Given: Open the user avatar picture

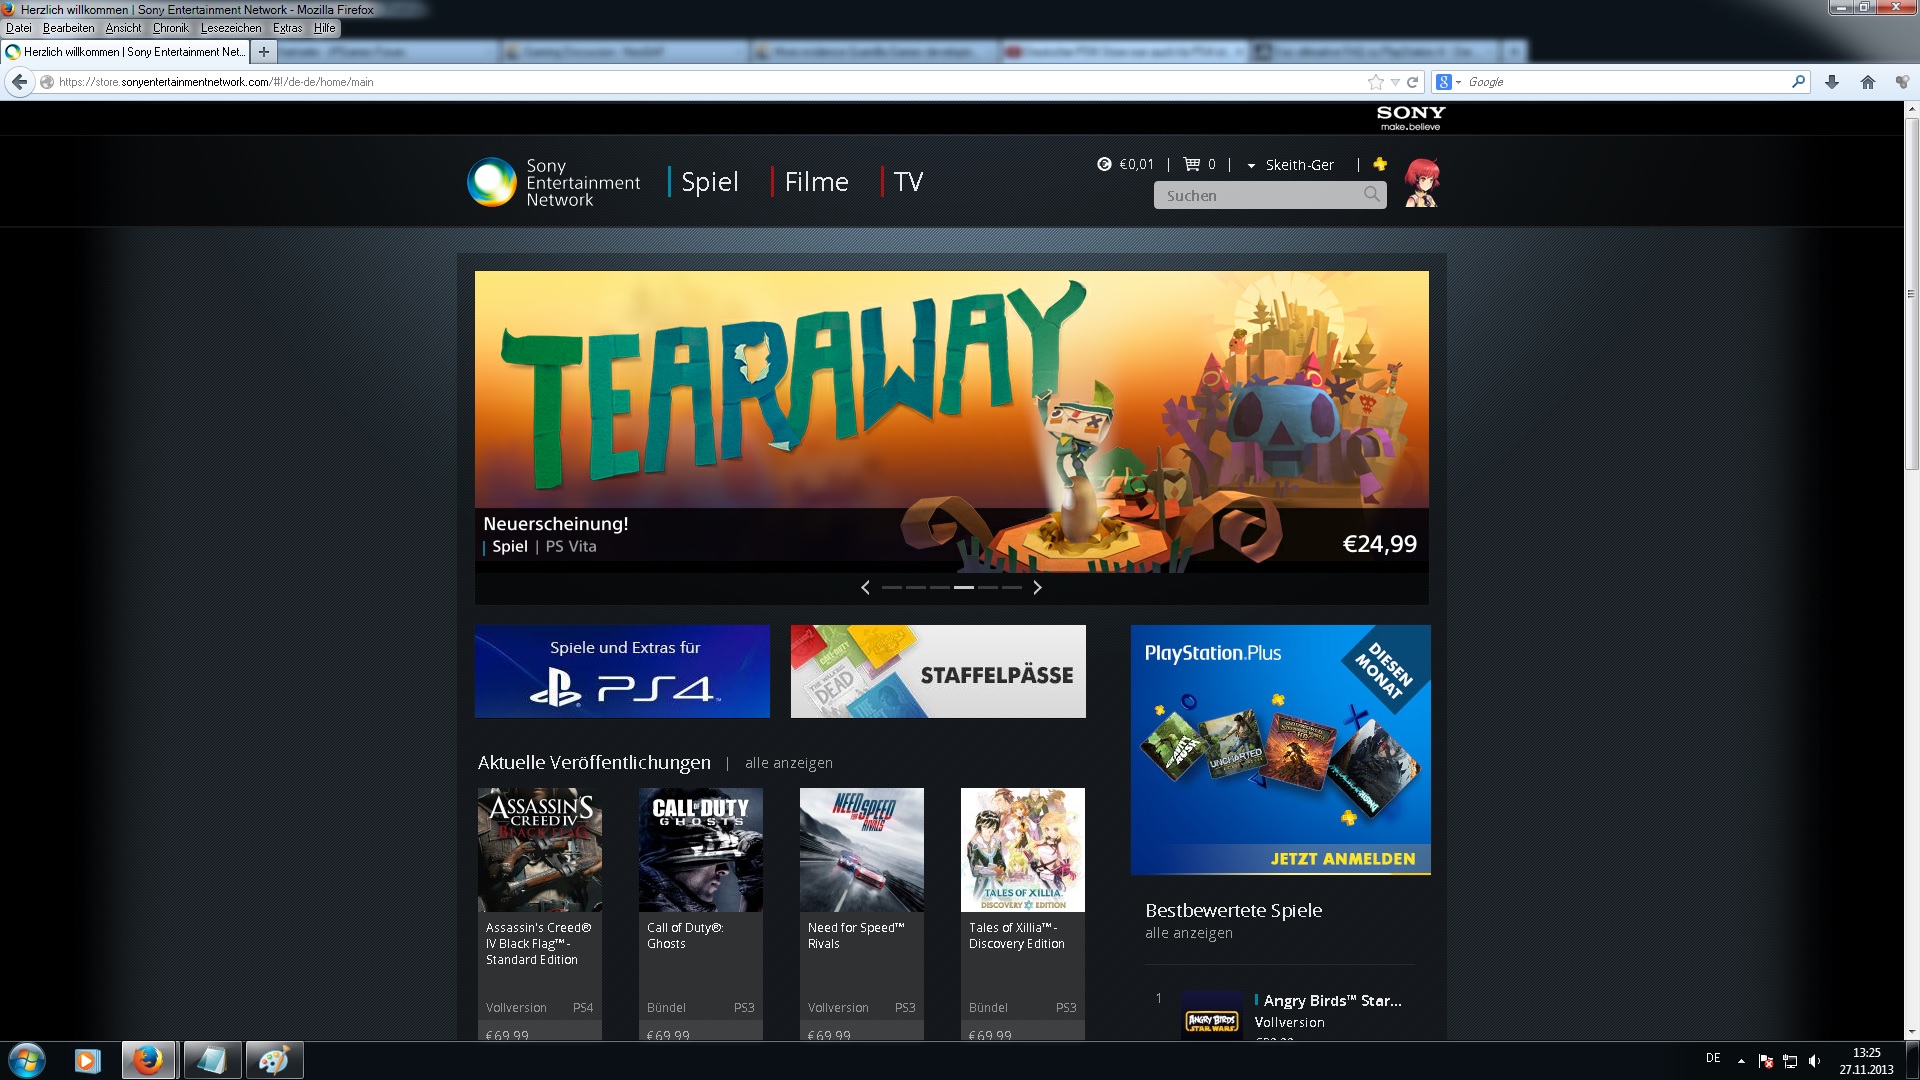Looking at the screenshot, I should coord(1421,182).
